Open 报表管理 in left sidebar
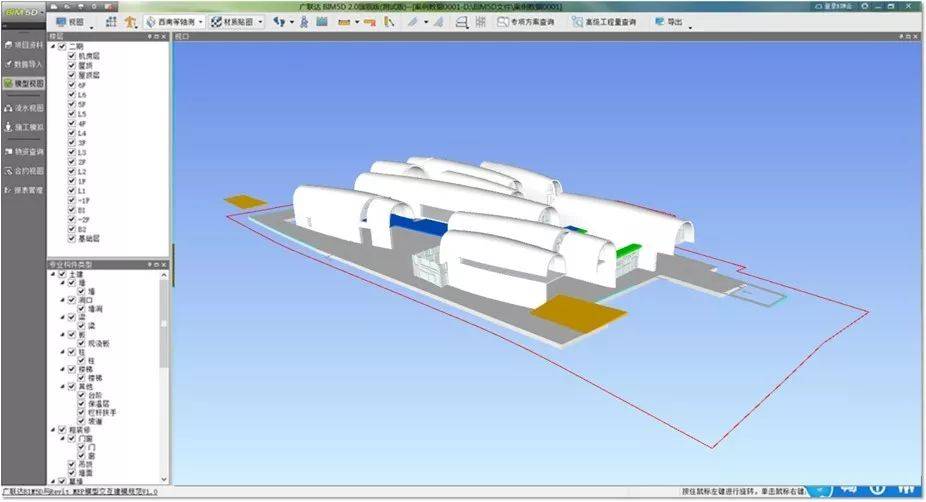Screen dimensions: 926x502 pyautogui.click(x=24, y=190)
